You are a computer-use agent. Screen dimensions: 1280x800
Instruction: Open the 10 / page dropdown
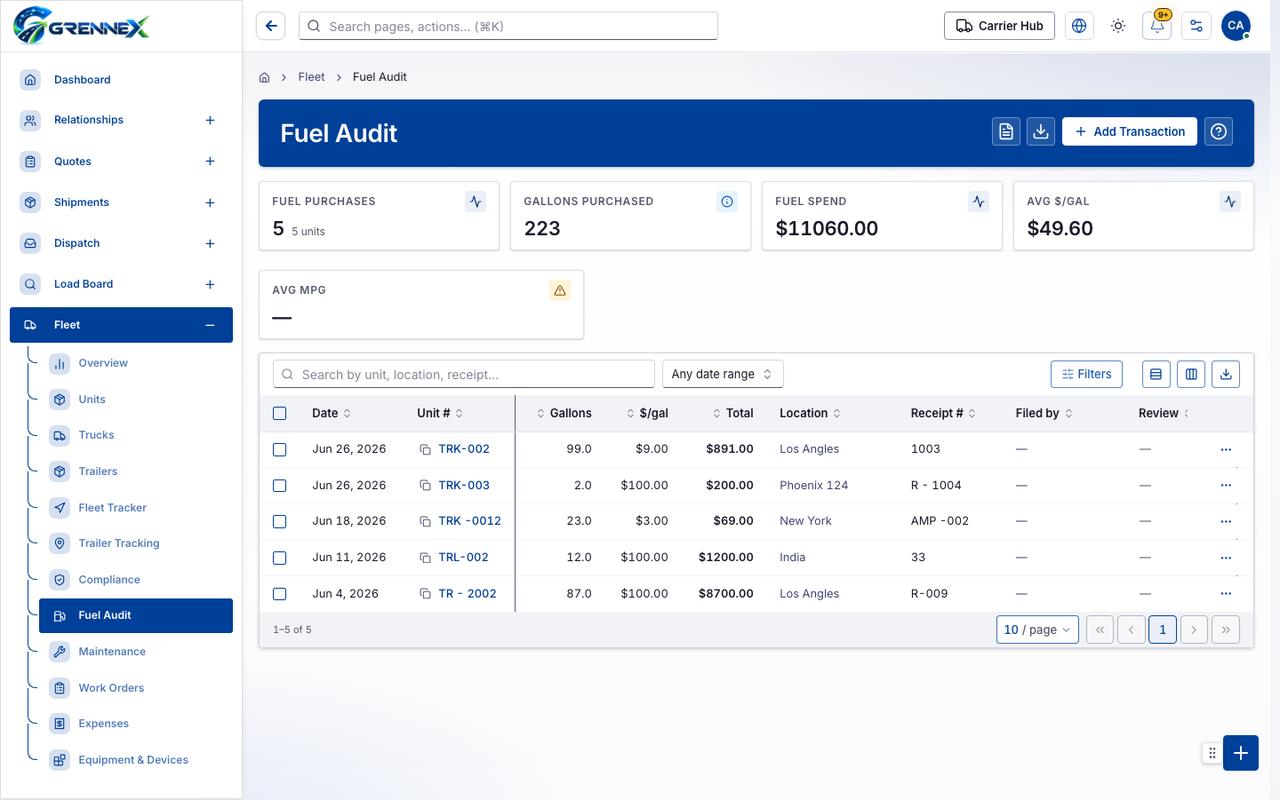pyautogui.click(x=1037, y=629)
